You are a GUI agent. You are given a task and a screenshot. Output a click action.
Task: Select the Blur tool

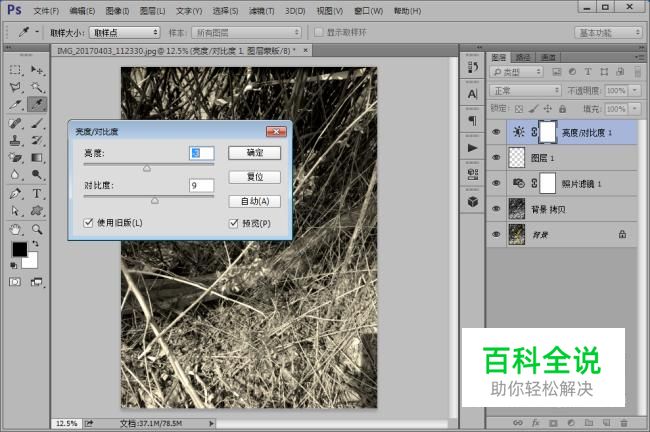point(15,175)
